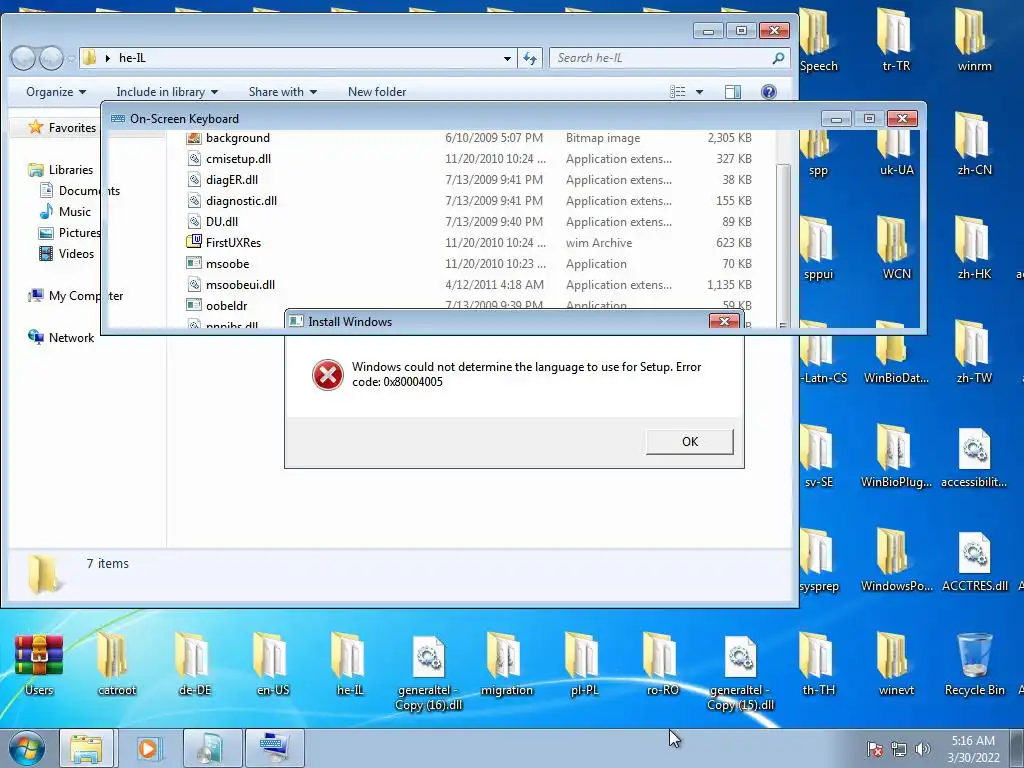Open Windows Explorer from the taskbar
Screen dimensions: 1024x768
[86, 748]
